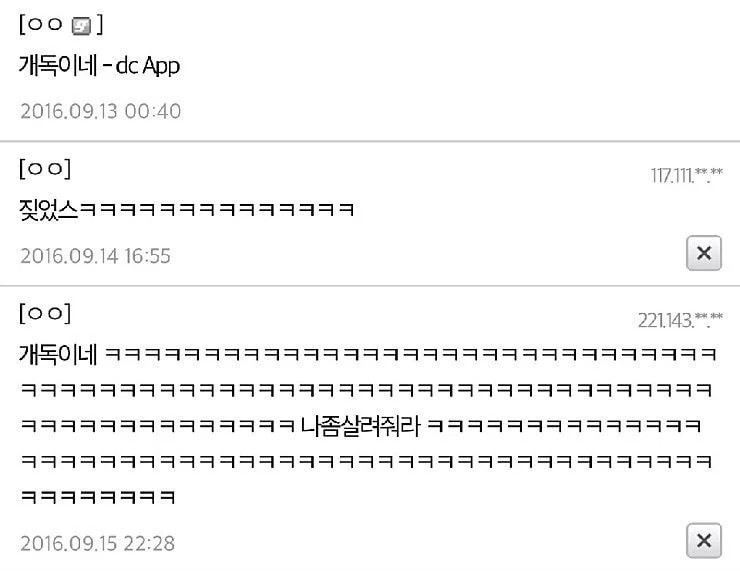Delete the comment dated 2016.09.15 22:28
The height and width of the screenshot is (571, 740).
(x=704, y=540)
